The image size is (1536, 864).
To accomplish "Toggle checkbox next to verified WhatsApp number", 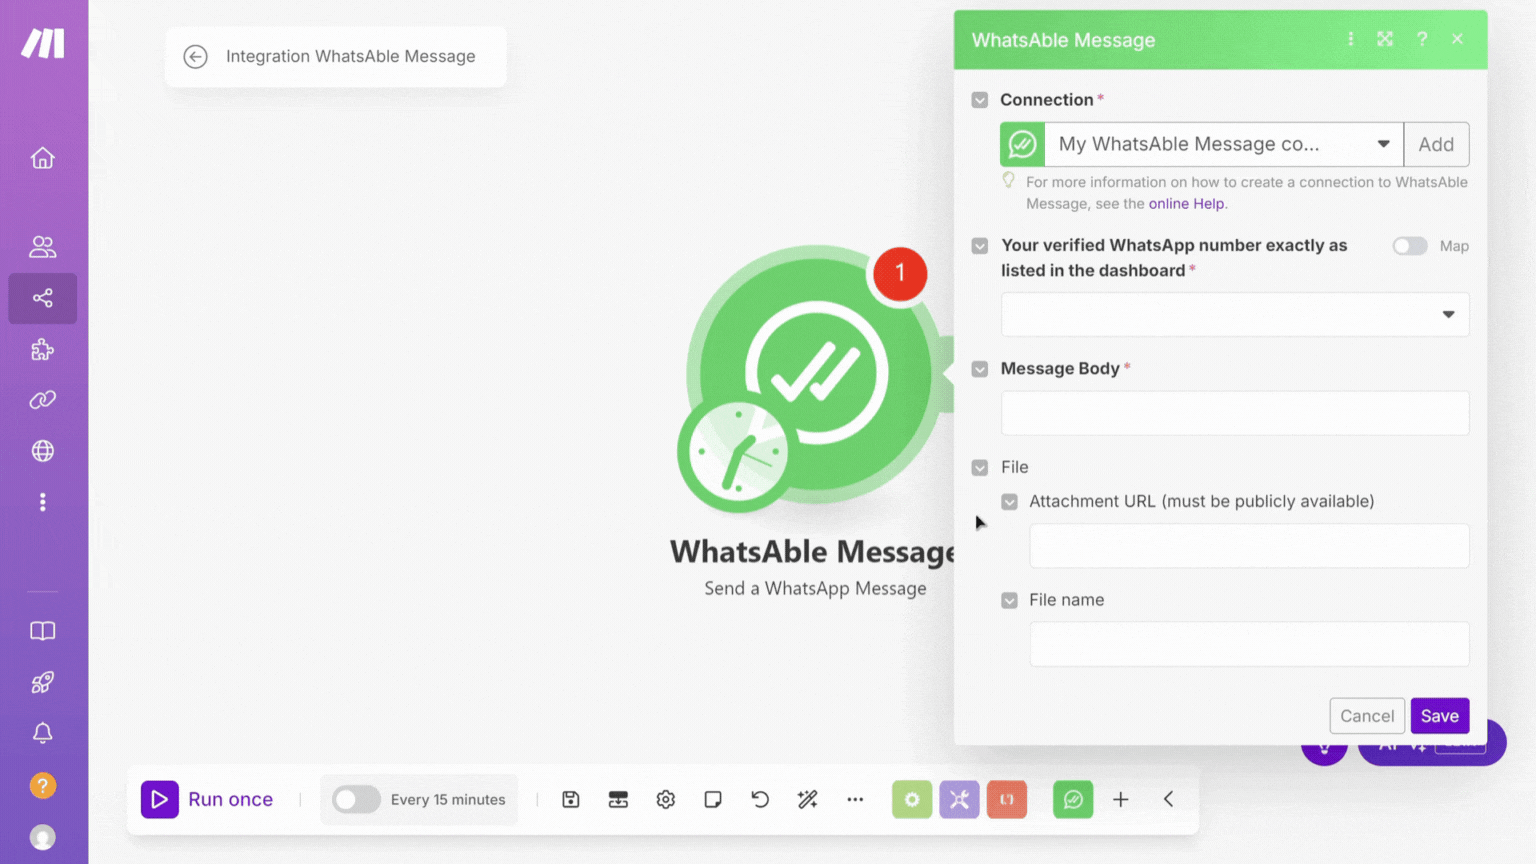I will pyautogui.click(x=980, y=246).
